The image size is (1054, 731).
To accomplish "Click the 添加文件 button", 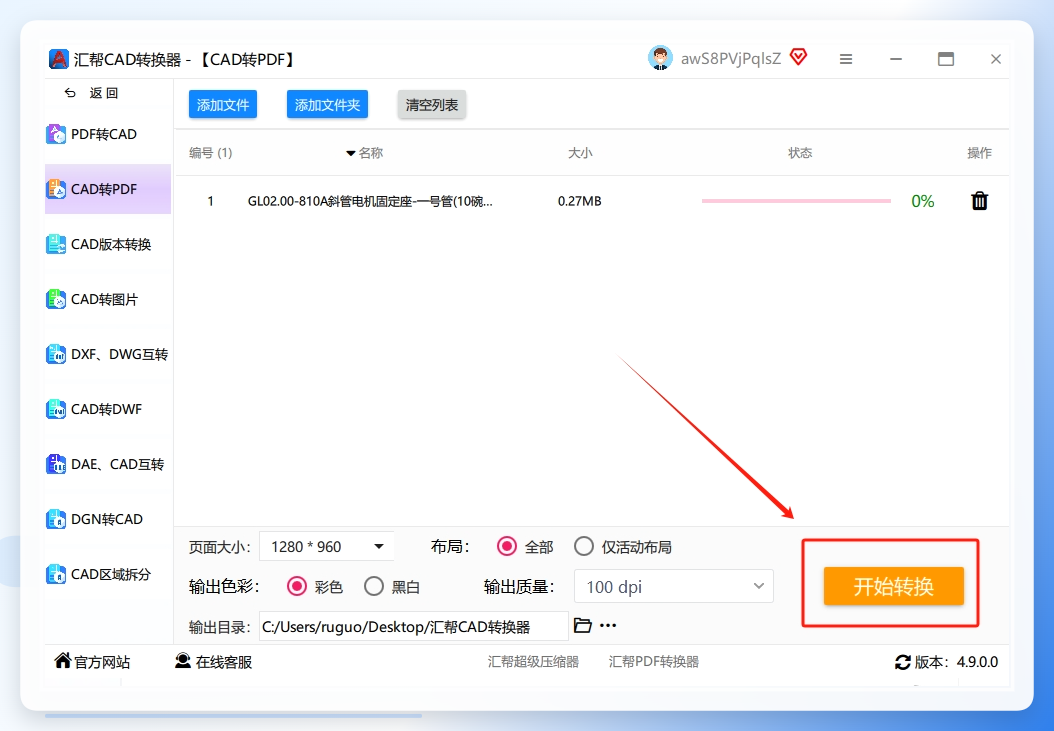I will (222, 104).
